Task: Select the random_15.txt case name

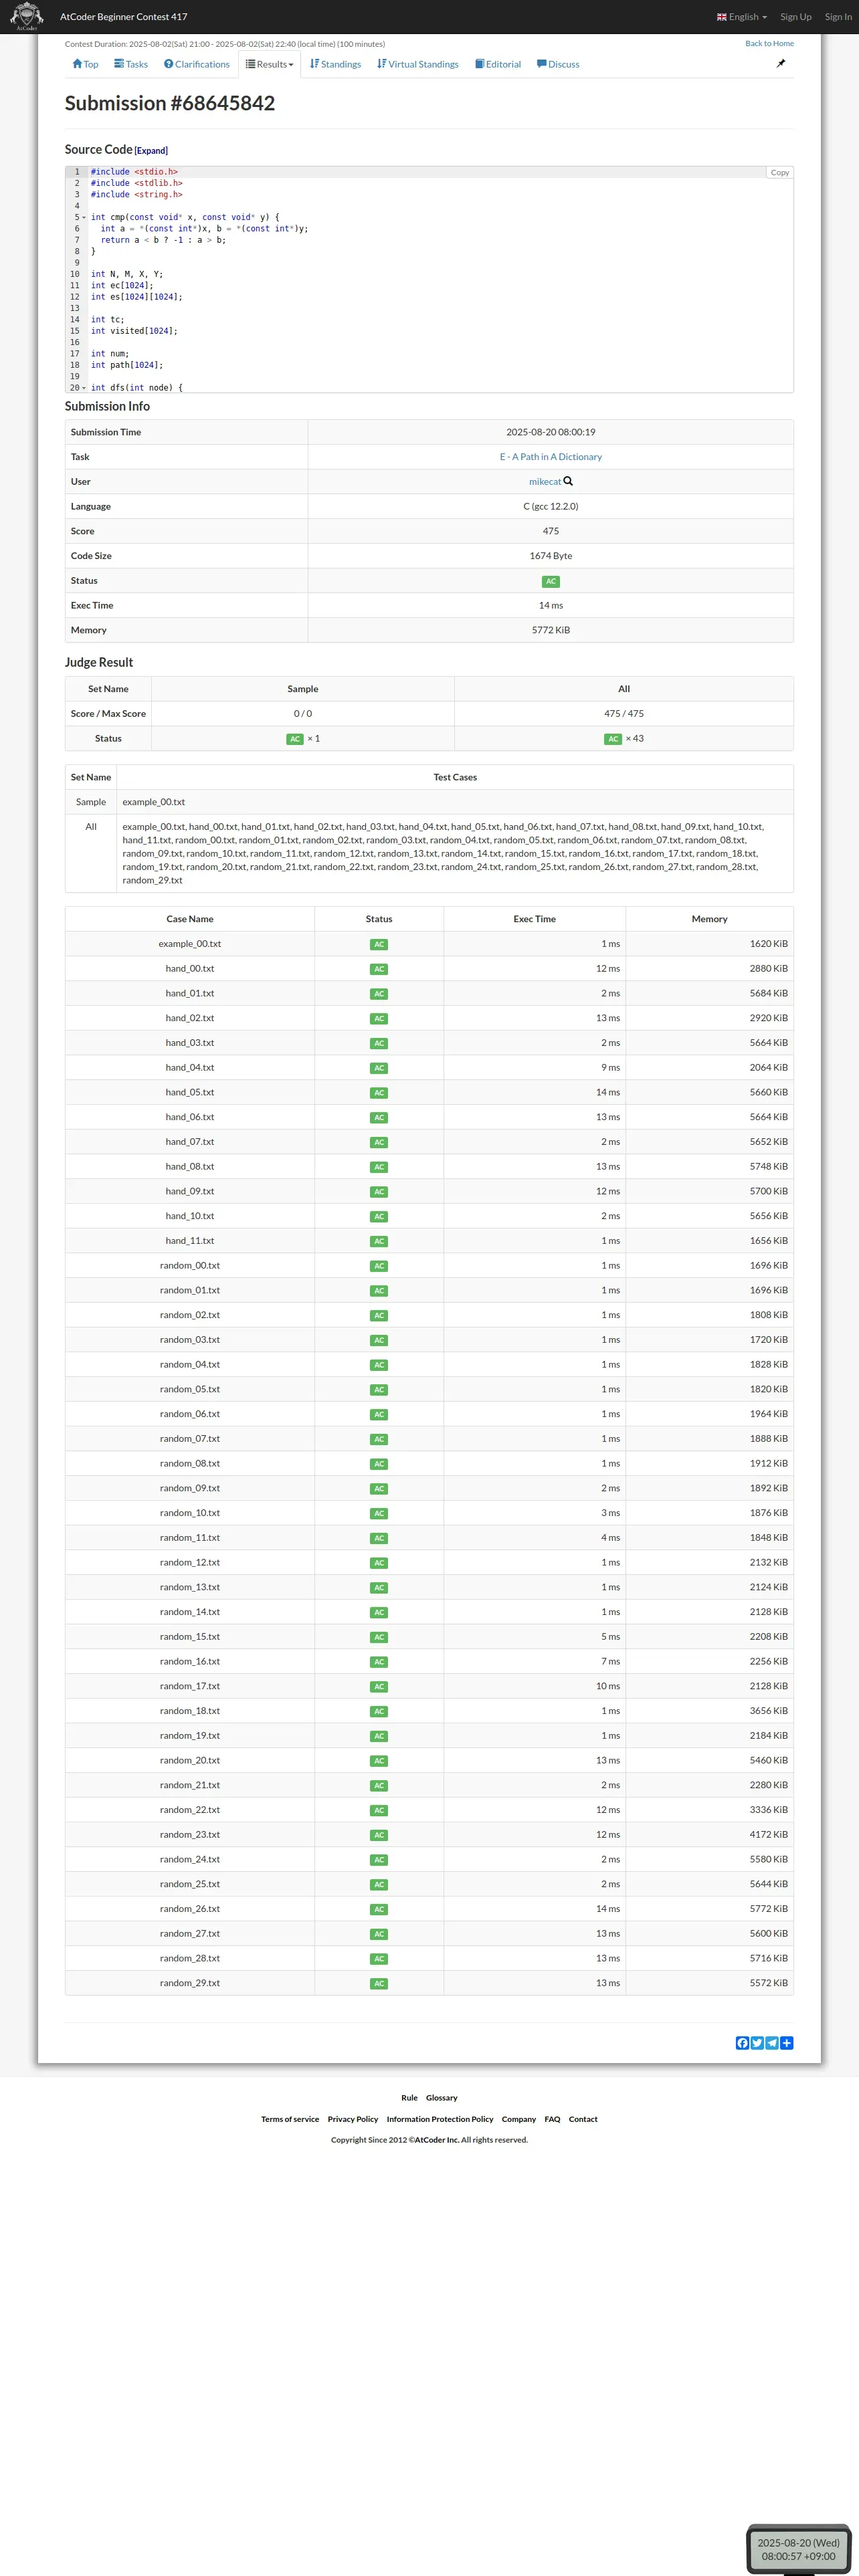Action: point(190,1637)
